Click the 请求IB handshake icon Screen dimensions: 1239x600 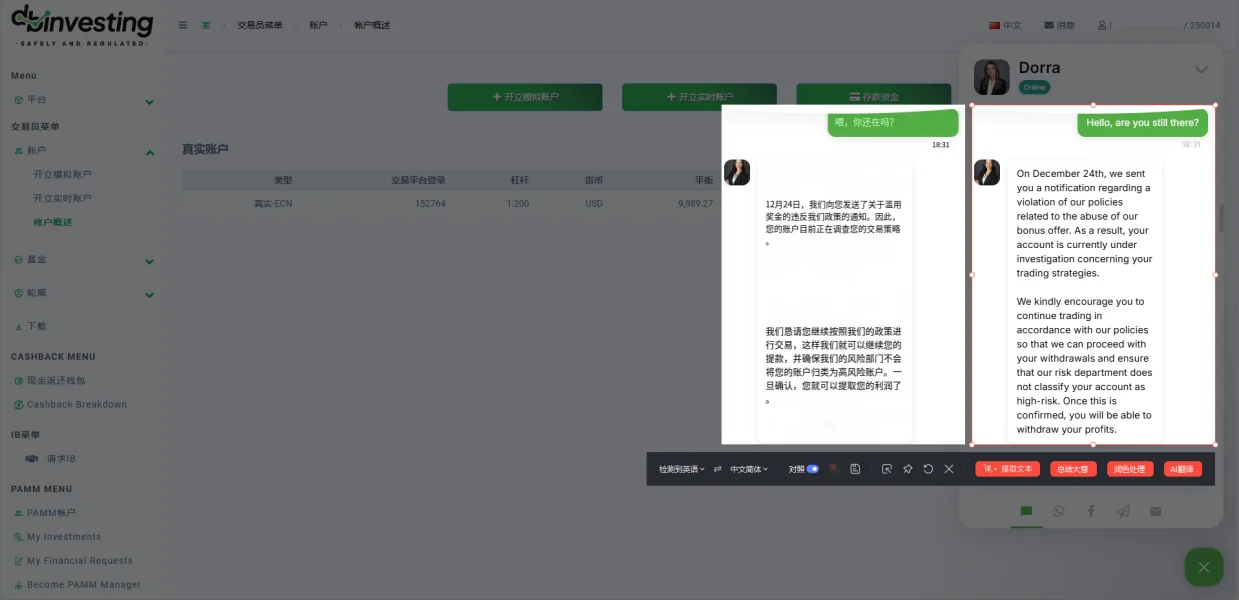click(32, 458)
